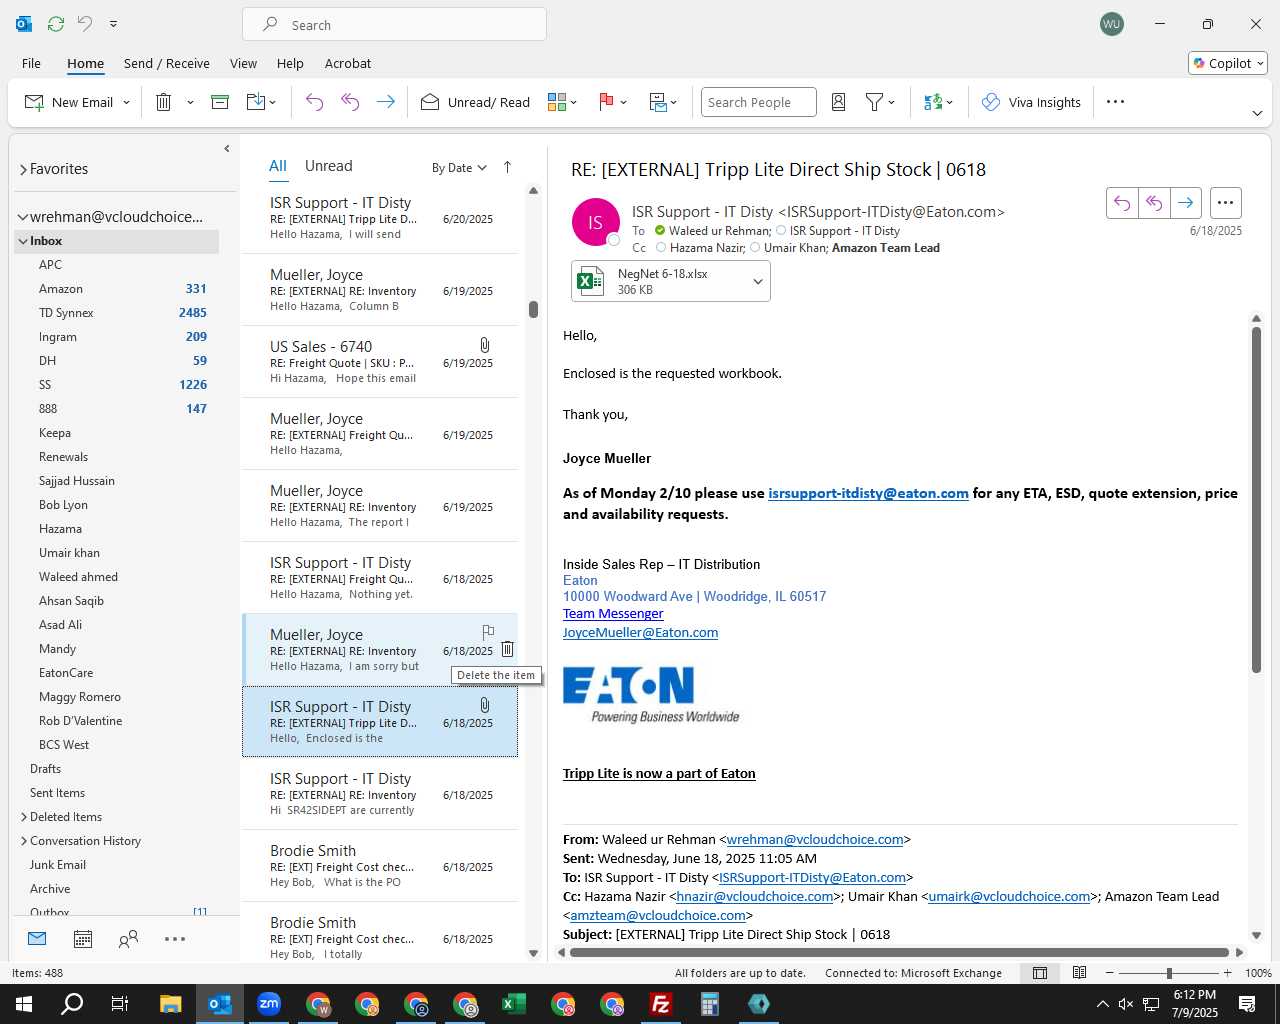
Task: Collapse the folder pane arrow
Action: tap(227, 149)
